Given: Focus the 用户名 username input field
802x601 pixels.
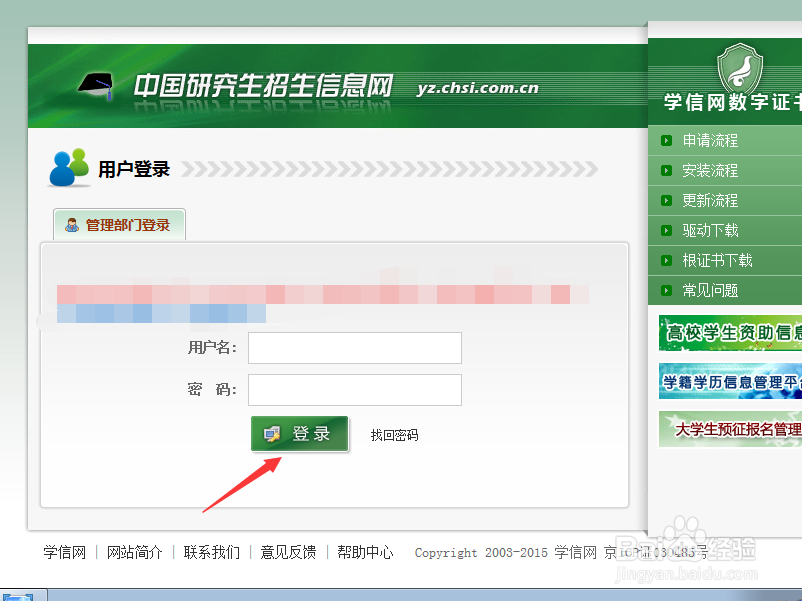Looking at the screenshot, I should tap(355, 348).
